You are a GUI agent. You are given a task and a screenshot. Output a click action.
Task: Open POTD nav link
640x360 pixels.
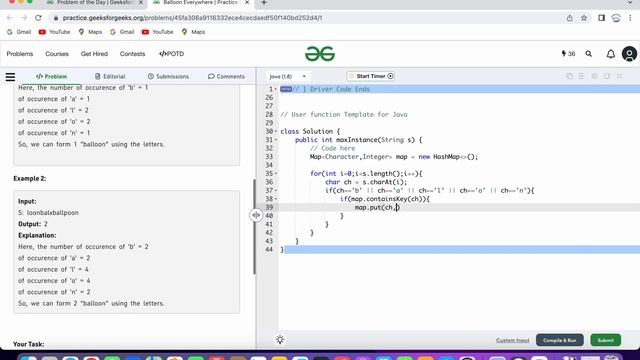tap(171, 54)
